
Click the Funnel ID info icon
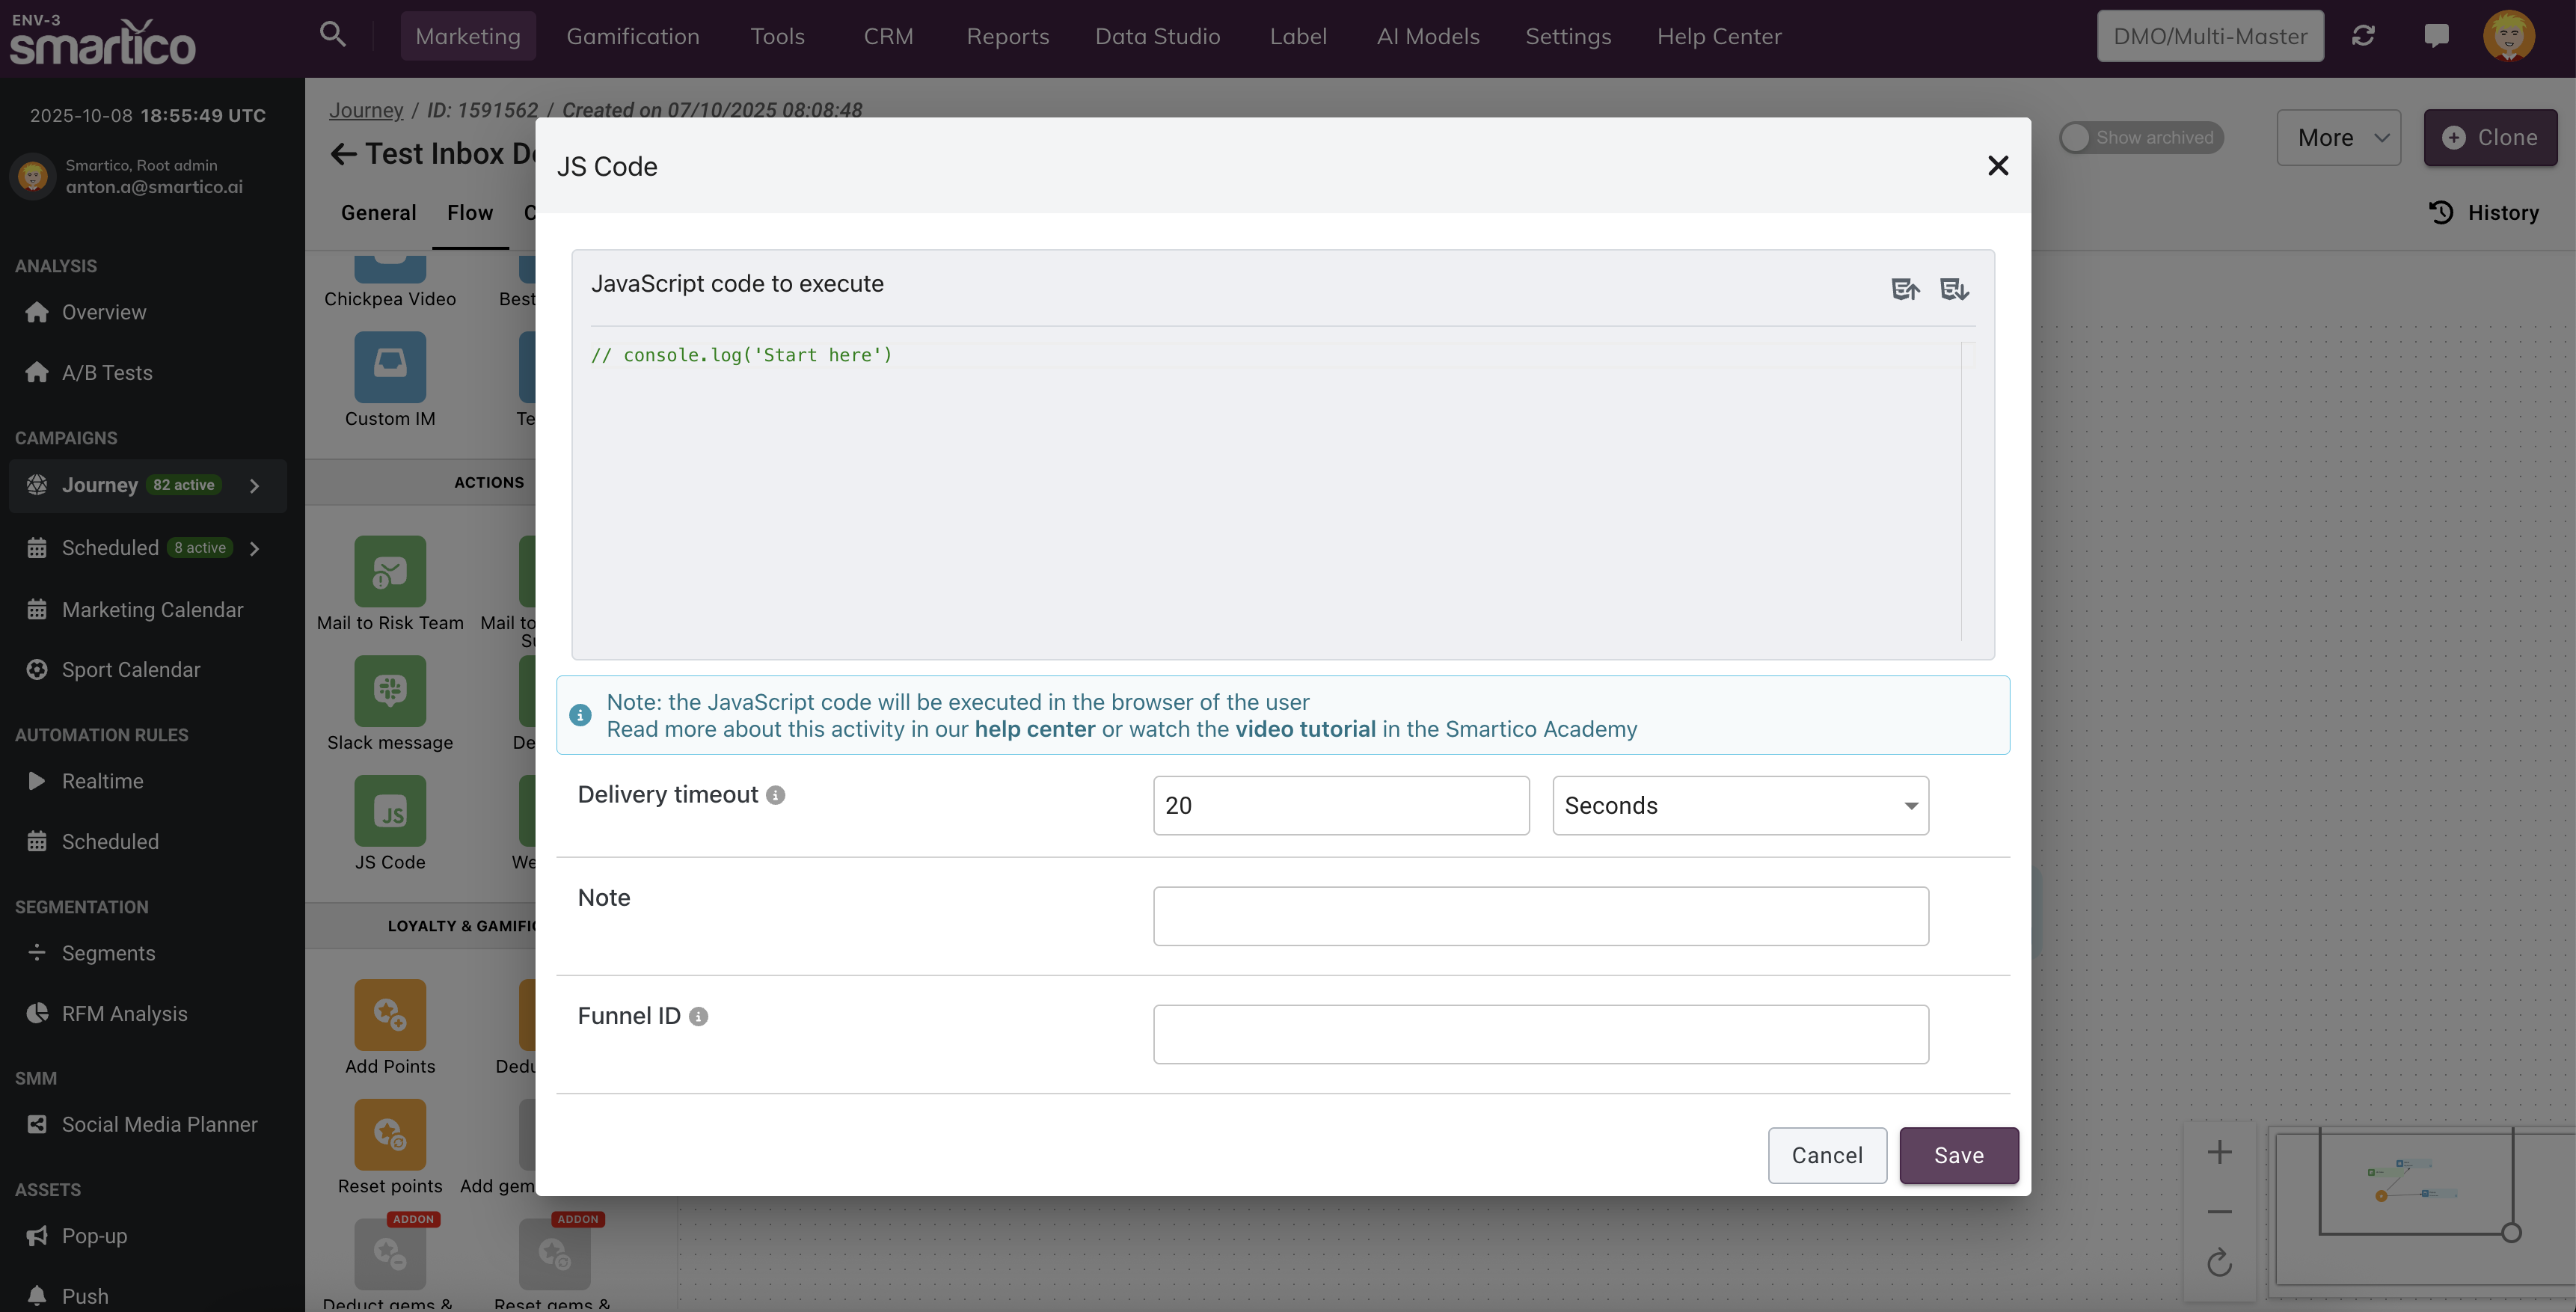click(x=698, y=1017)
